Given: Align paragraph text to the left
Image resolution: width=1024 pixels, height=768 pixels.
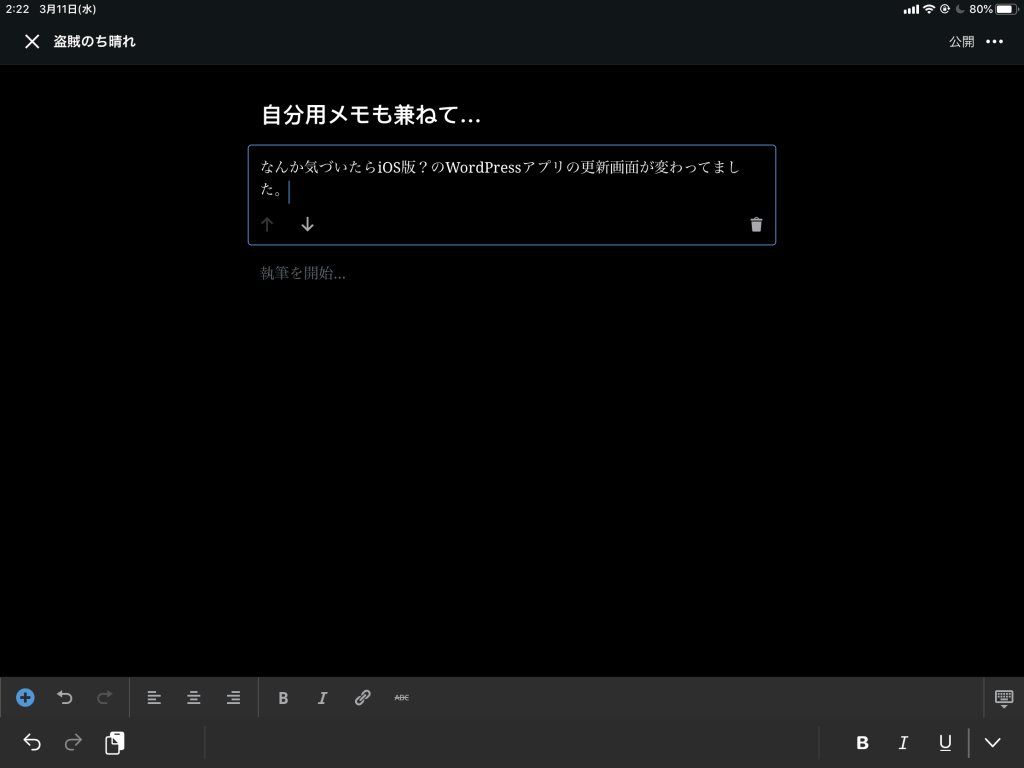Looking at the screenshot, I should pyautogui.click(x=154, y=698).
